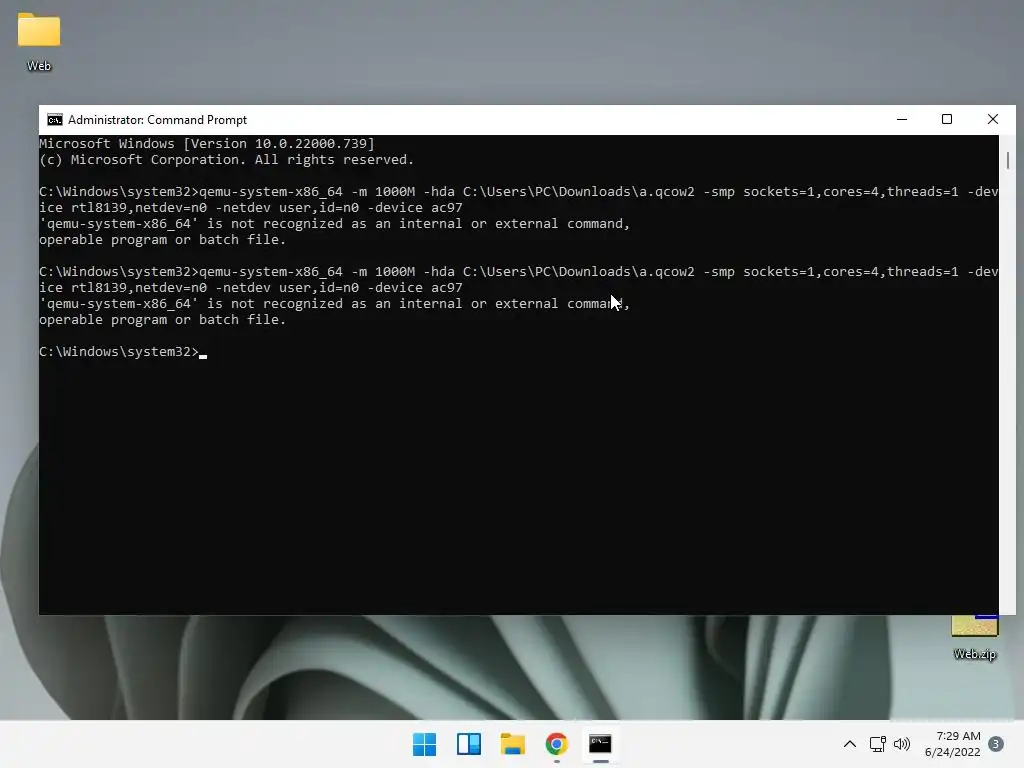Click 'Microsoft Windows [Version 10.0.22000.739]' text

pyautogui.click(x=207, y=144)
